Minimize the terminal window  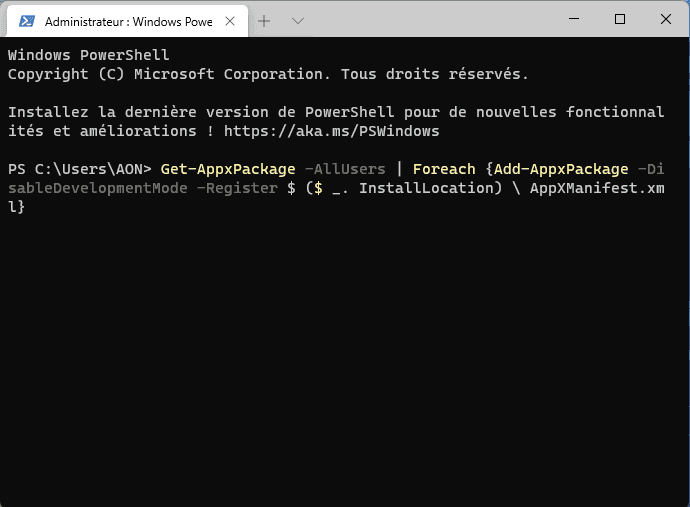tap(575, 19)
